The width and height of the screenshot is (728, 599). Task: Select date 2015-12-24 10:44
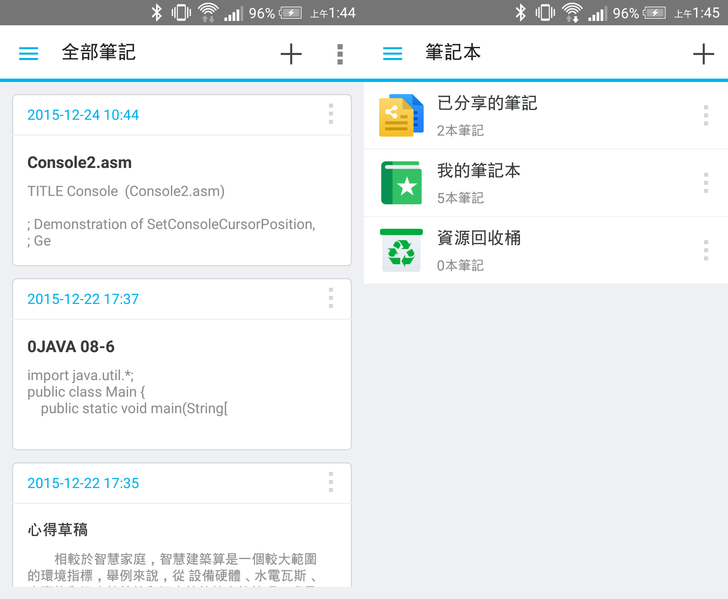click(x=83, y=115)
